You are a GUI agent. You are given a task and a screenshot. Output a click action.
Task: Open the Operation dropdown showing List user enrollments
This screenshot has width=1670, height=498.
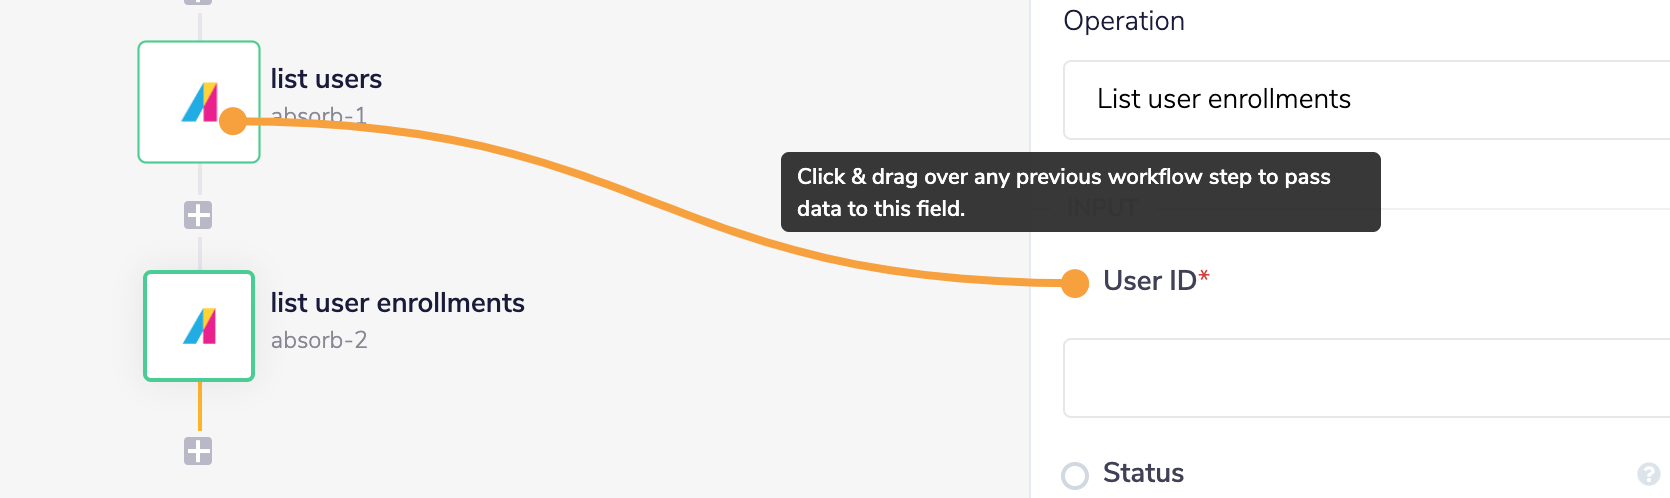(1365, 100)
